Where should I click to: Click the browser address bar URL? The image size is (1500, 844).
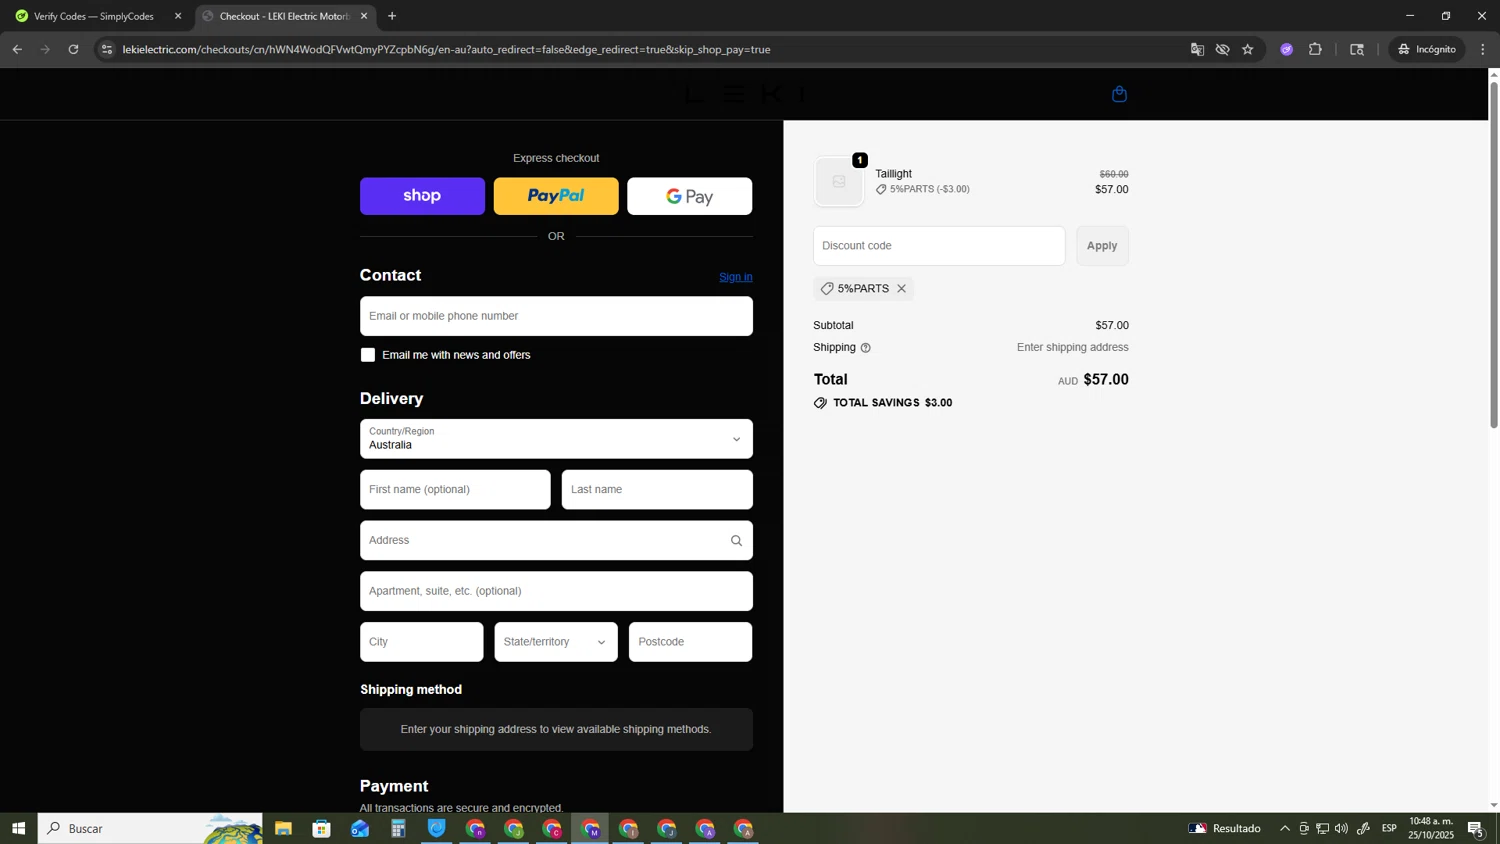pos(446,49)
